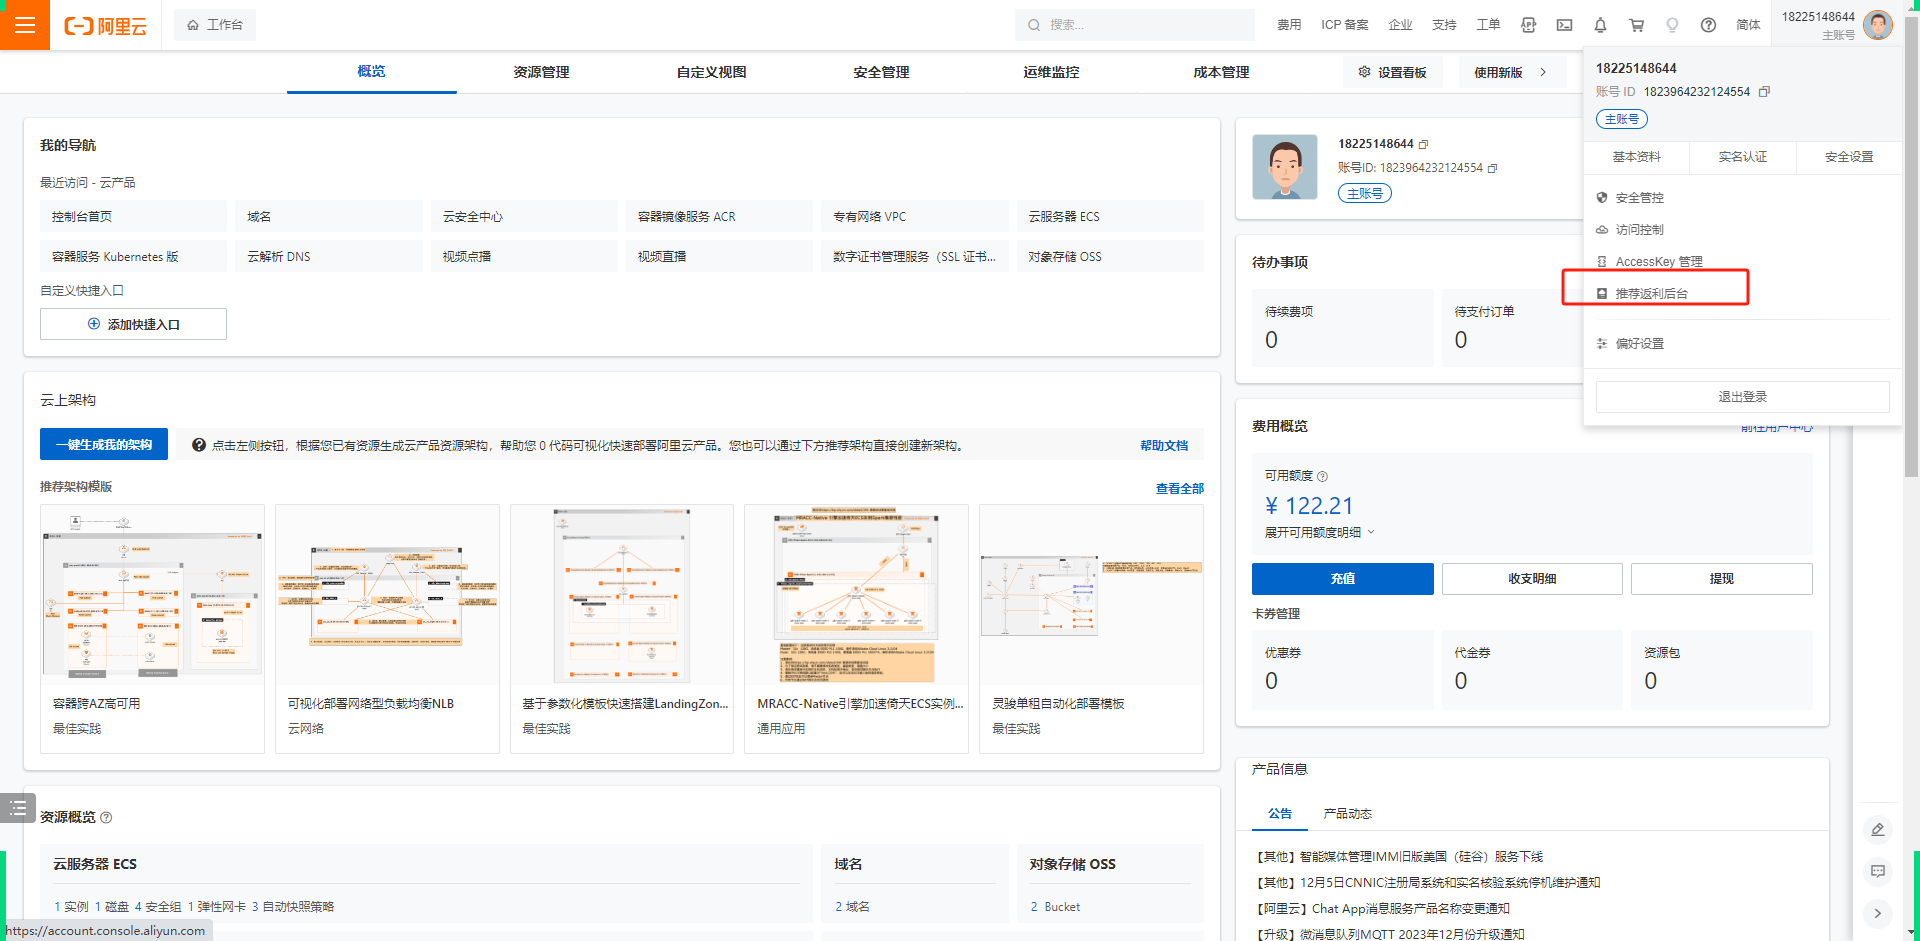Open the notification bell

pyautogui.click(x=1600, y=25)
